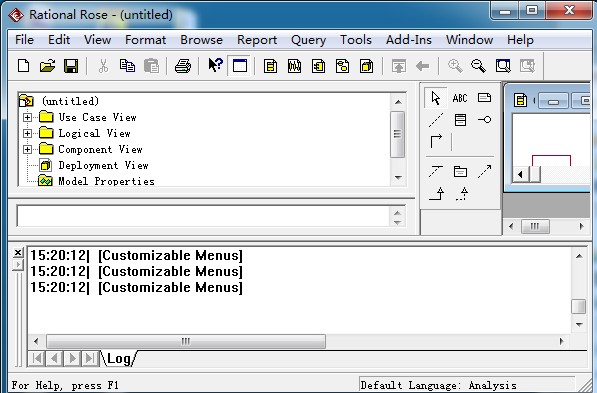Image resolution: width=597 pixels, height=393 pixels.
Task: Cut selection with the scissors icon
Action: coord(103,66)
